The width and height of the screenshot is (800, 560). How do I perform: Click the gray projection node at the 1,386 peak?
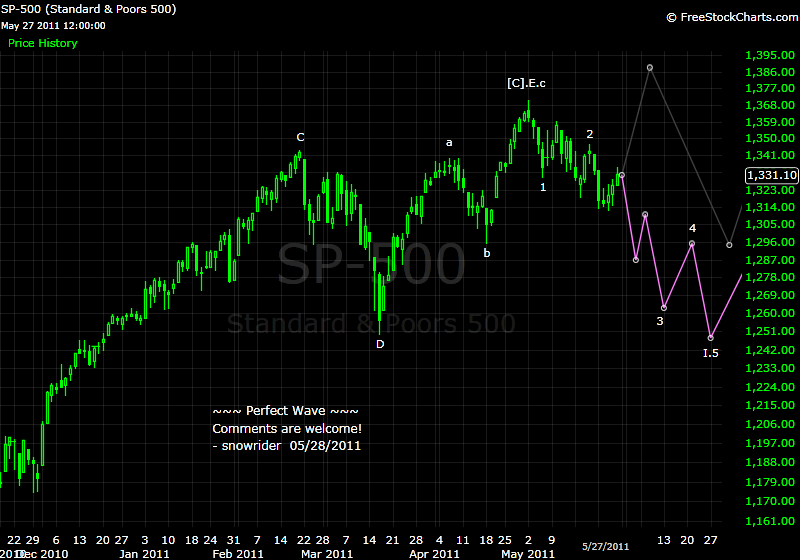pos(649,67)
